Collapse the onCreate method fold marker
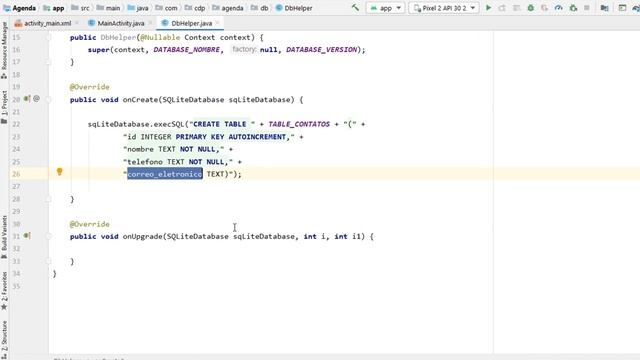 click(49, 100)
